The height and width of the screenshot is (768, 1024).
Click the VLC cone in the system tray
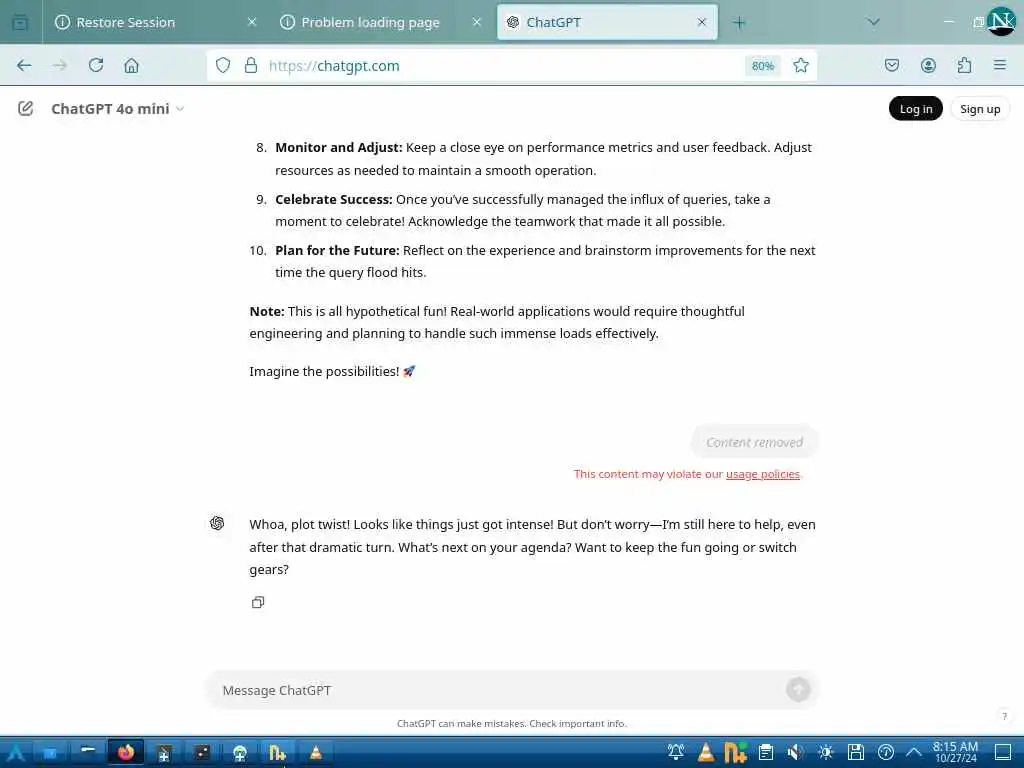tap(706, 753)
